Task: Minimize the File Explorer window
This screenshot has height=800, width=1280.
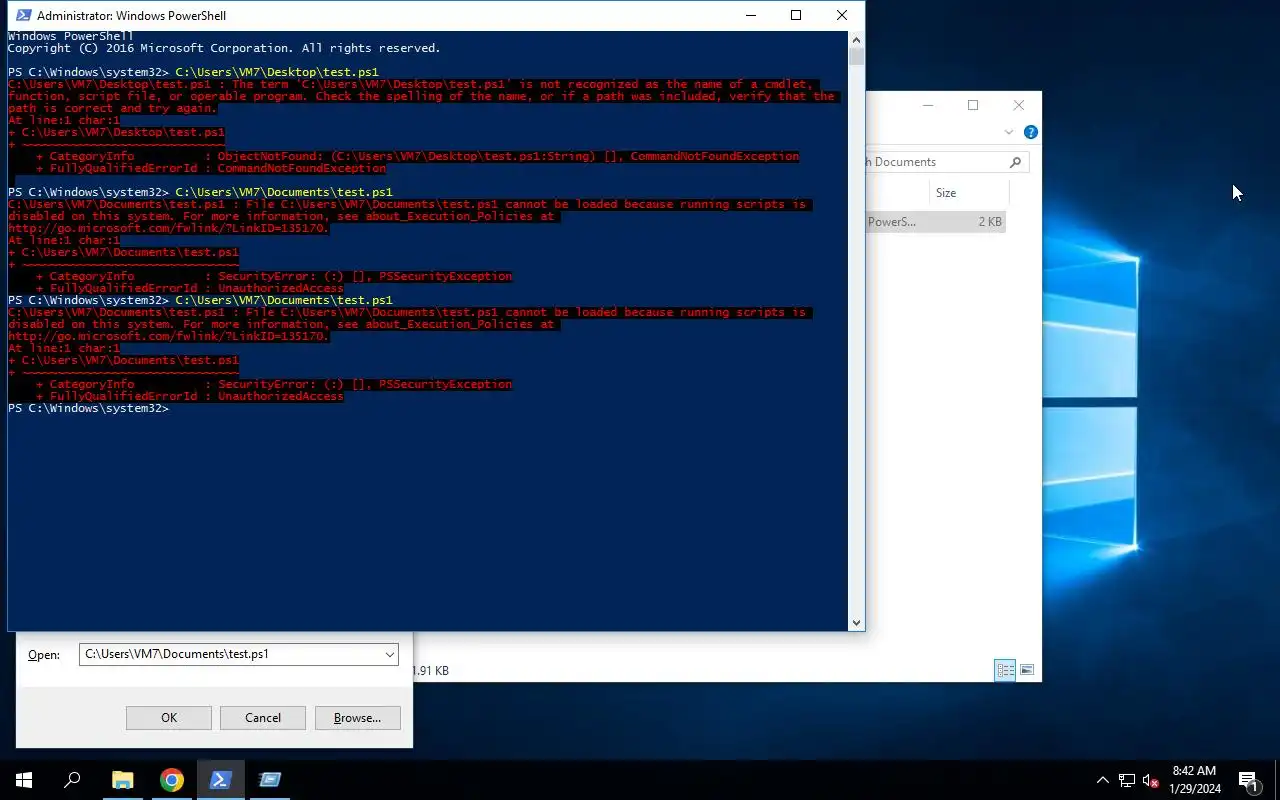Action: pos(928,105)
